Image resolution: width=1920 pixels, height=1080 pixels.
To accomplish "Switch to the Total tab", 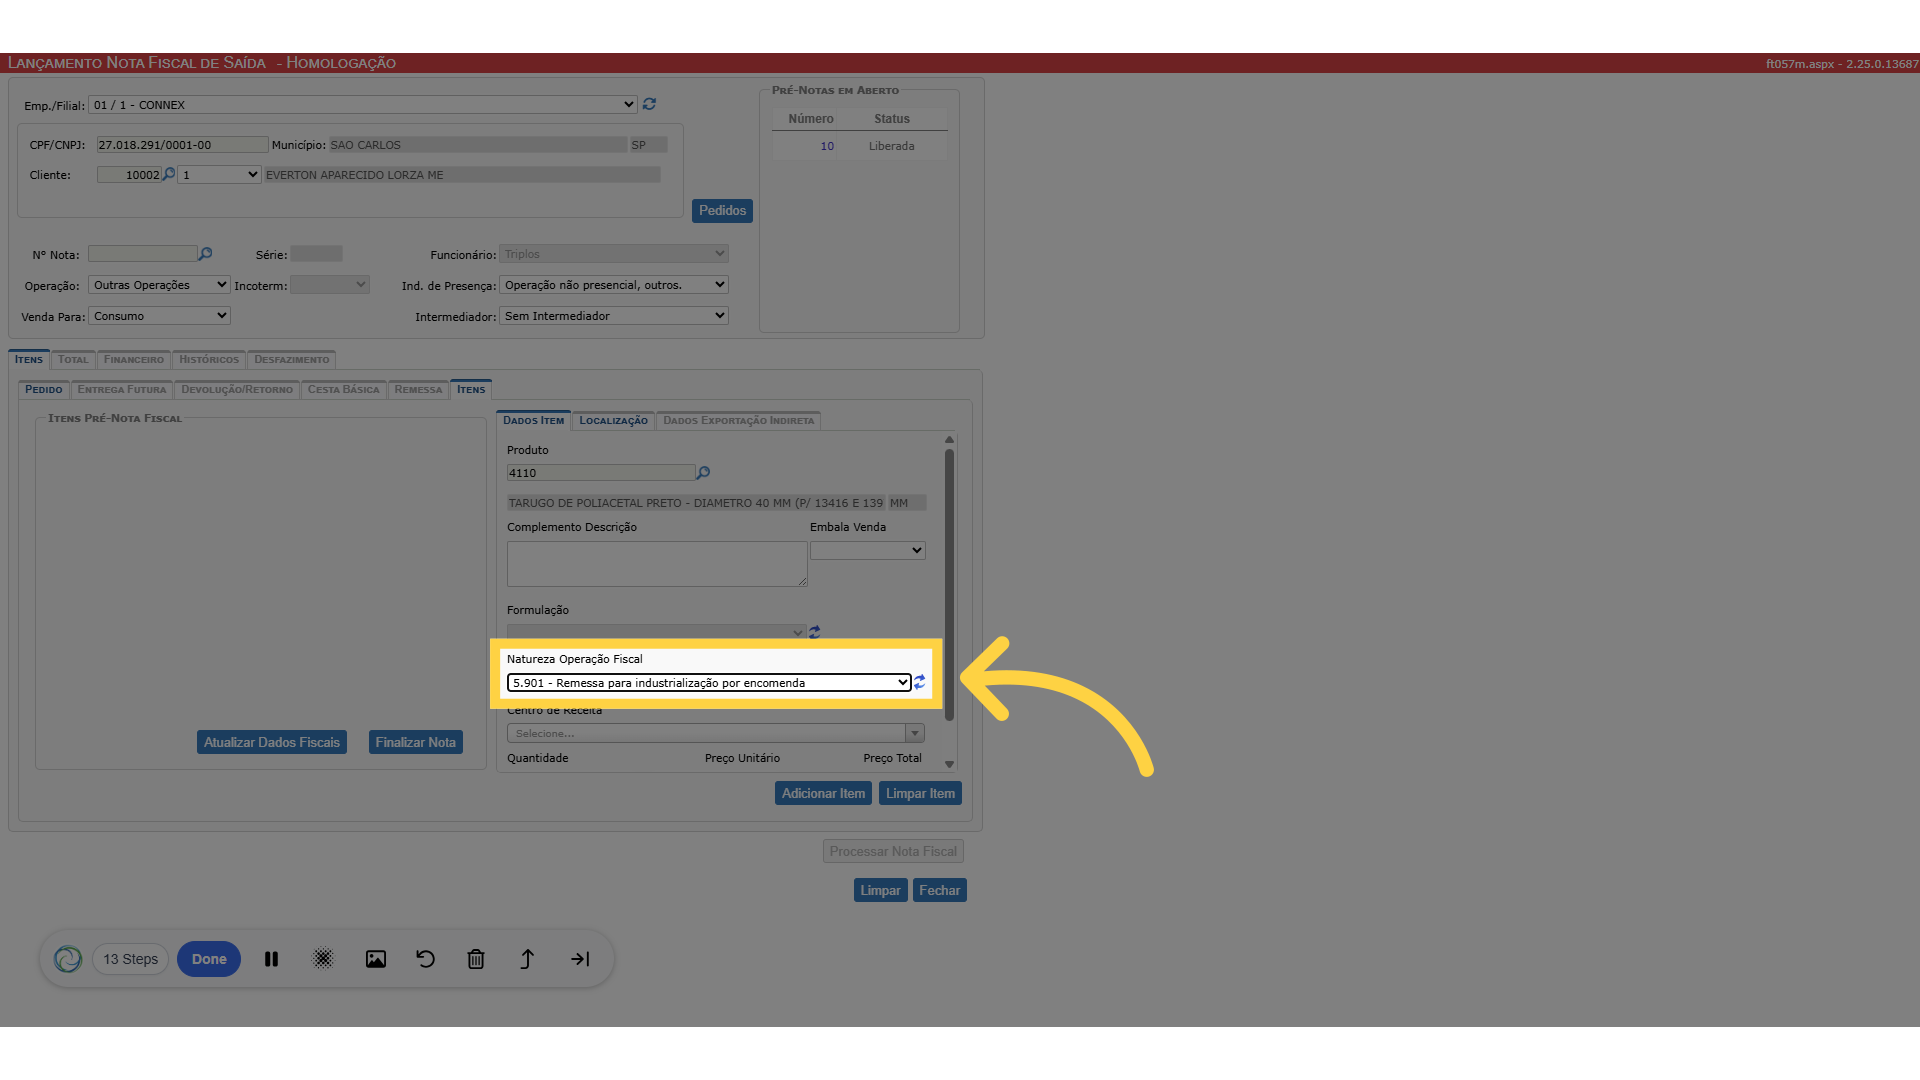I will click(x=73, y=359).
